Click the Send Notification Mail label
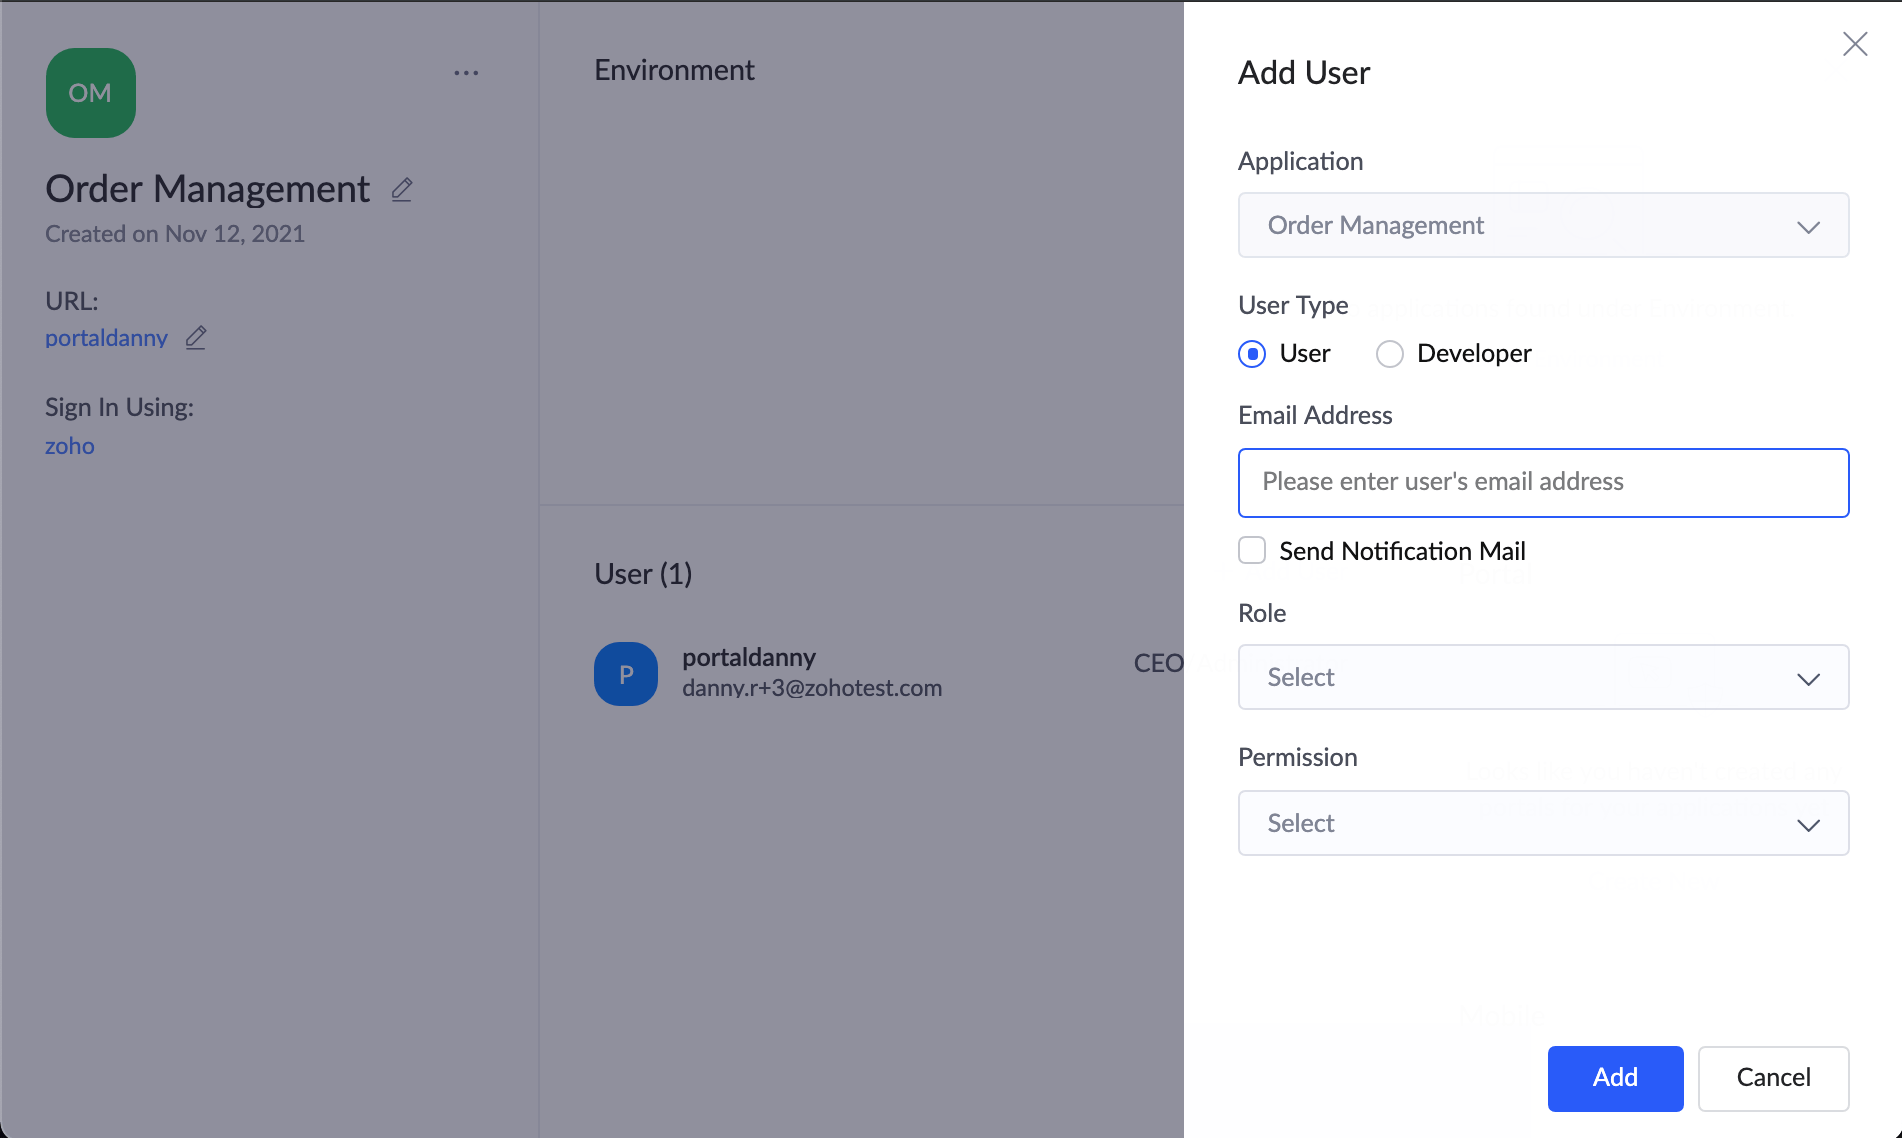This screenshot has height=1138, width=1902. [1402, 551]
